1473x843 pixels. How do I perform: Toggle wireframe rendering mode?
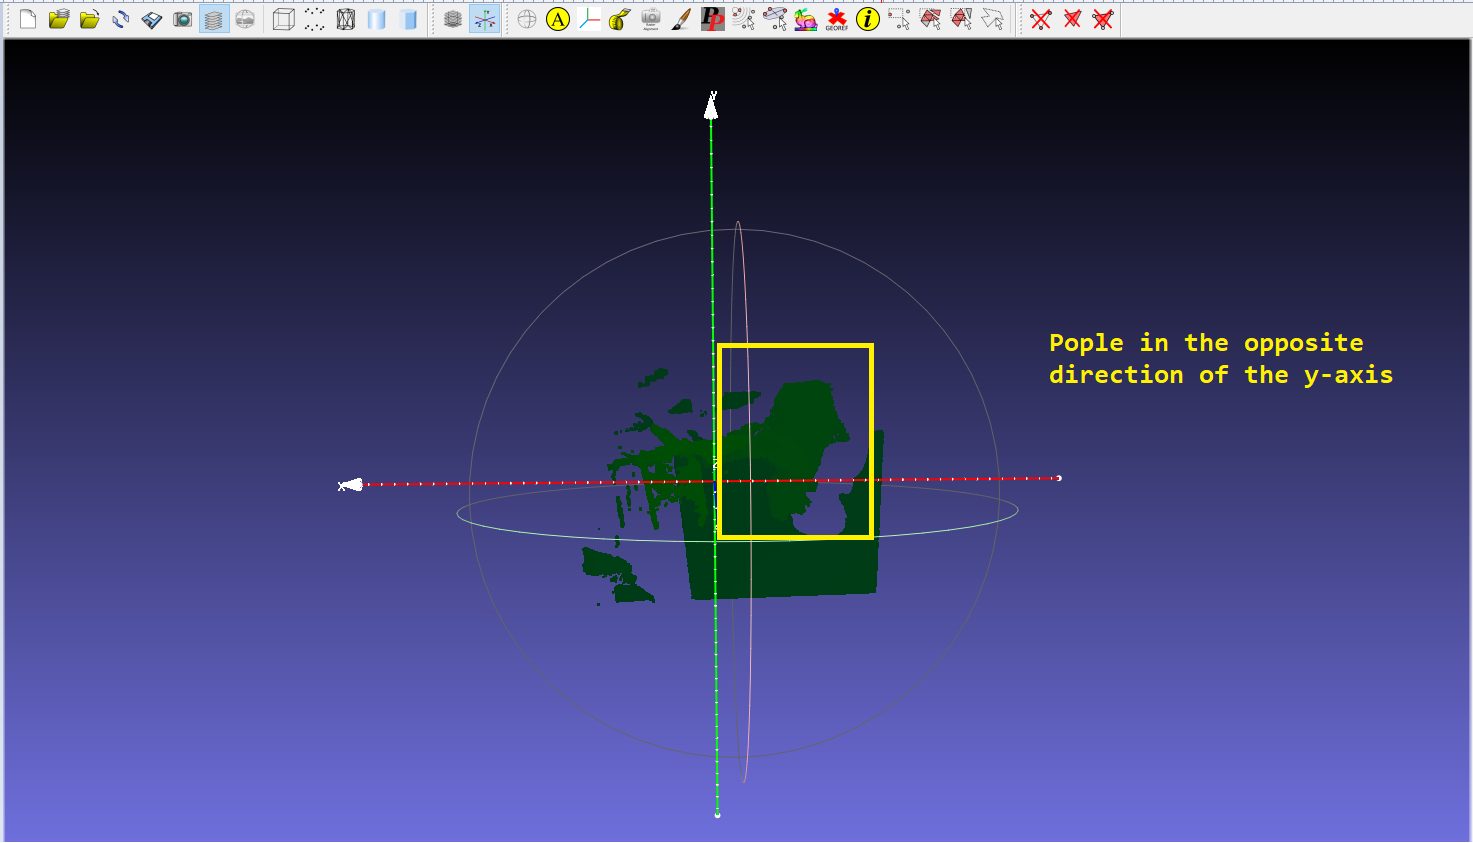(346, 19)
